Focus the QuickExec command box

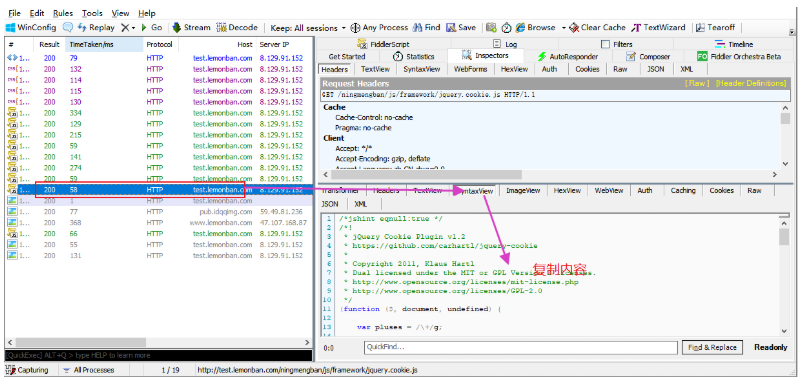[158, 355]
